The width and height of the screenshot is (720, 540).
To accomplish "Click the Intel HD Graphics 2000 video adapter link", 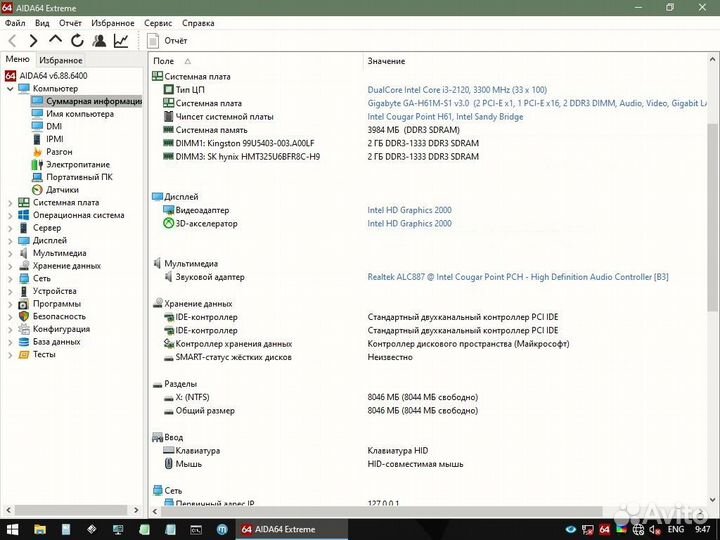I will [x=409, y=211].
